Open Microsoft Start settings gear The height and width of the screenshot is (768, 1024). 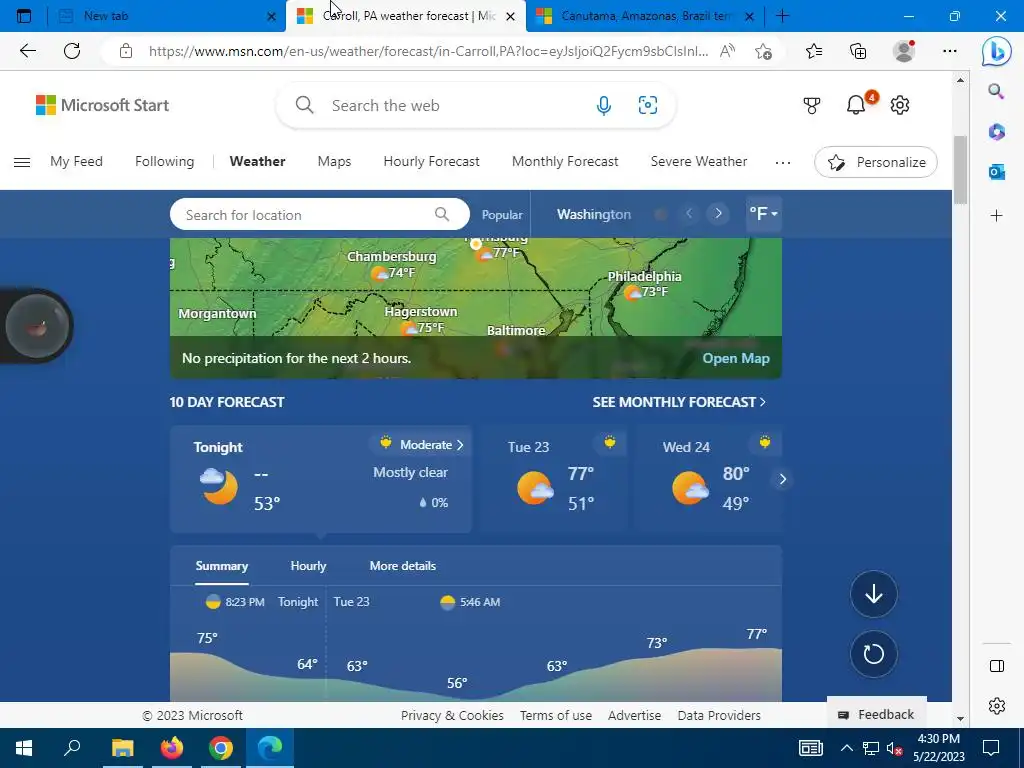point(900,105)
